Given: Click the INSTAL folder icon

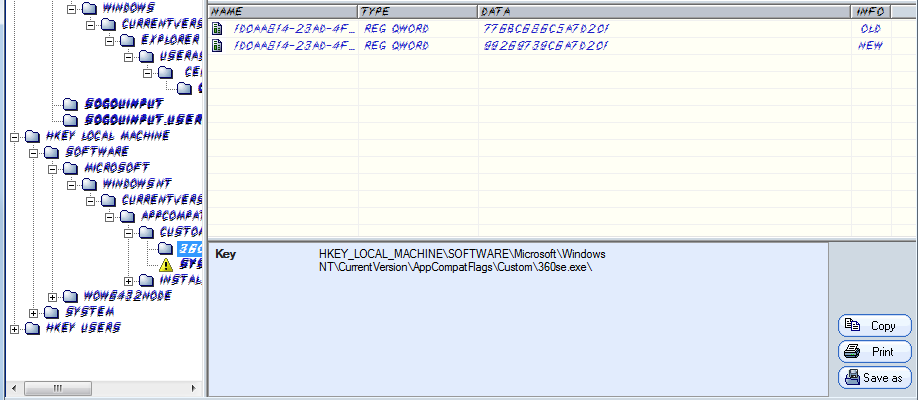Looking at the screenshot, I should (x=147, y=281).
